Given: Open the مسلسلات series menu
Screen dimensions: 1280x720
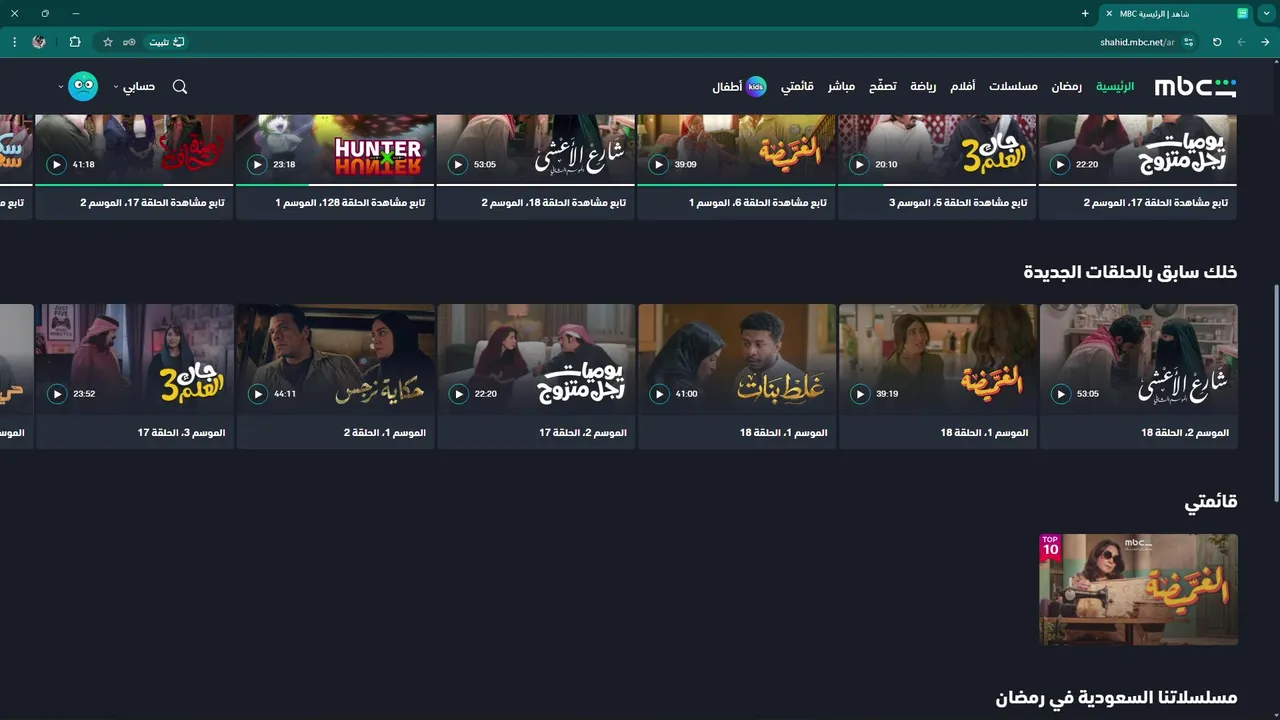Looking at the screenshot, I should pyautogui.click(x=1013, y=87).
